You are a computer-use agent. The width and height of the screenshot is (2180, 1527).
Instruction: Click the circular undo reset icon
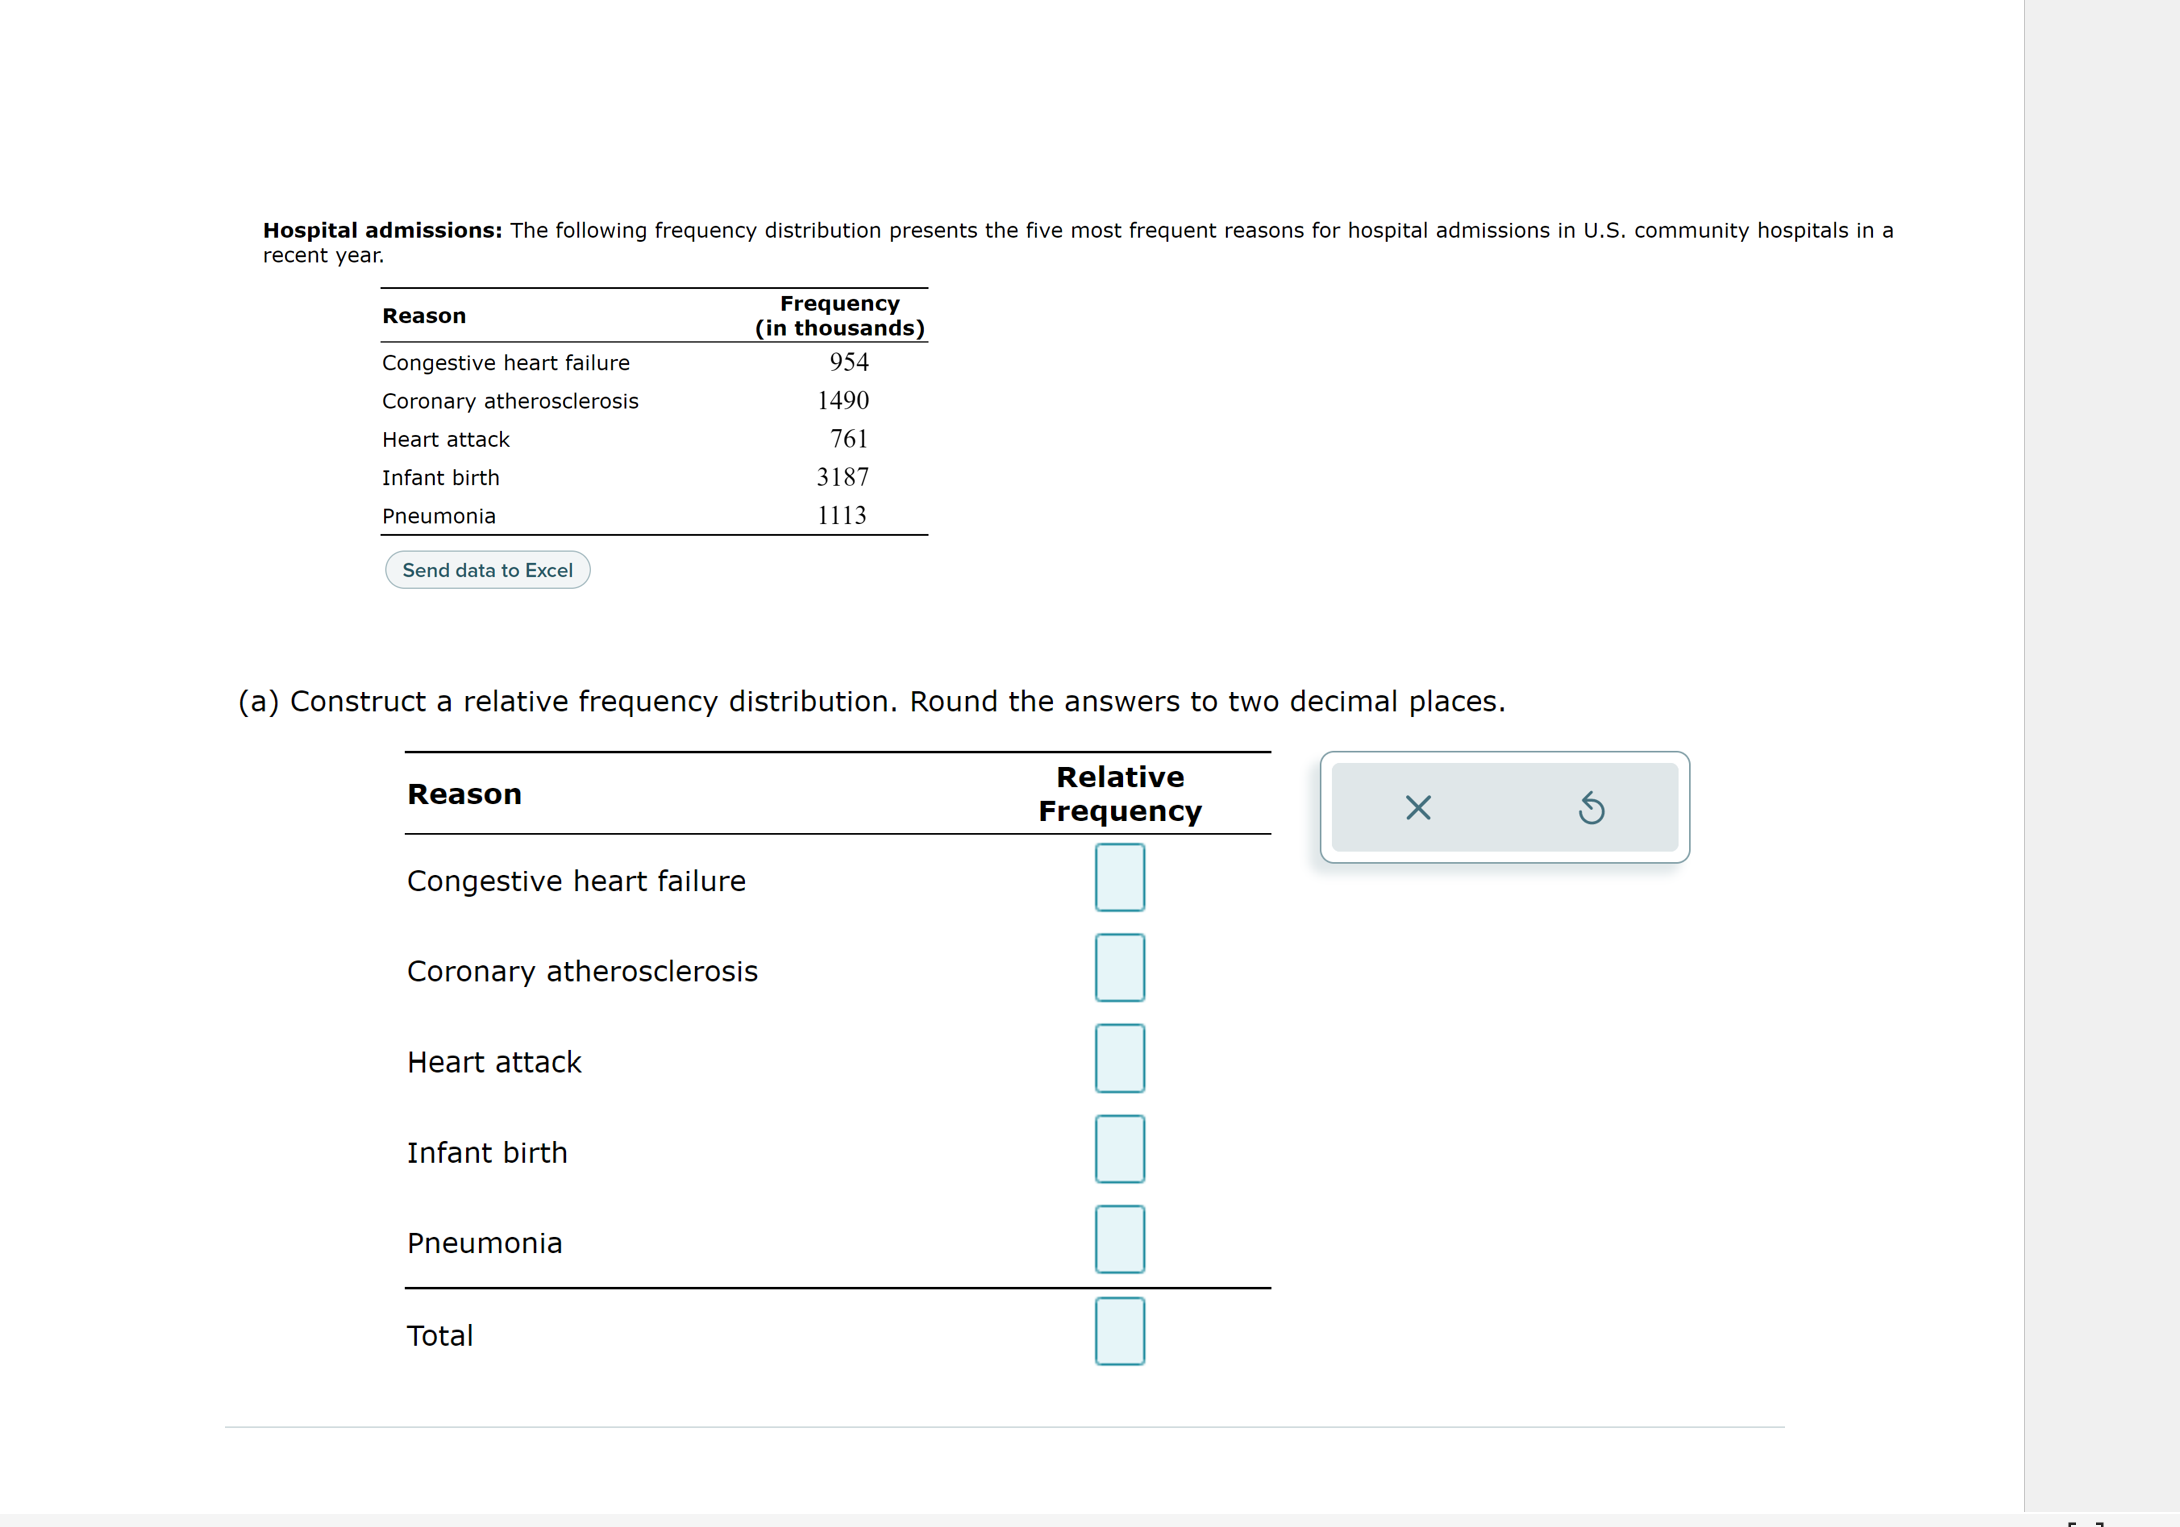coord(1590,807)
